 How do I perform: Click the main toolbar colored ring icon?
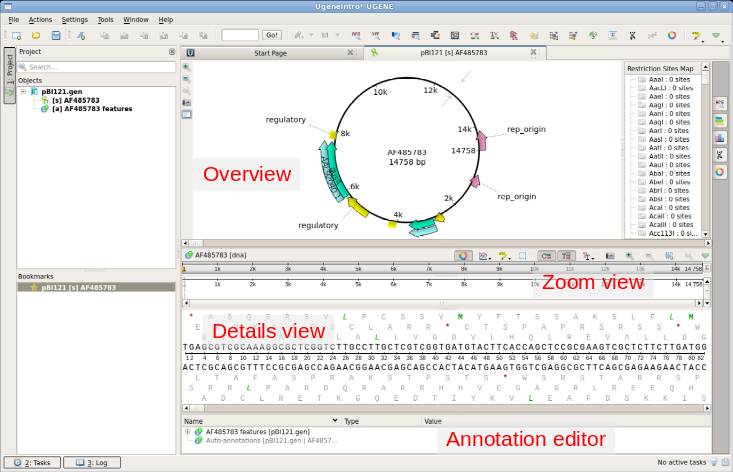click(671, 36)
